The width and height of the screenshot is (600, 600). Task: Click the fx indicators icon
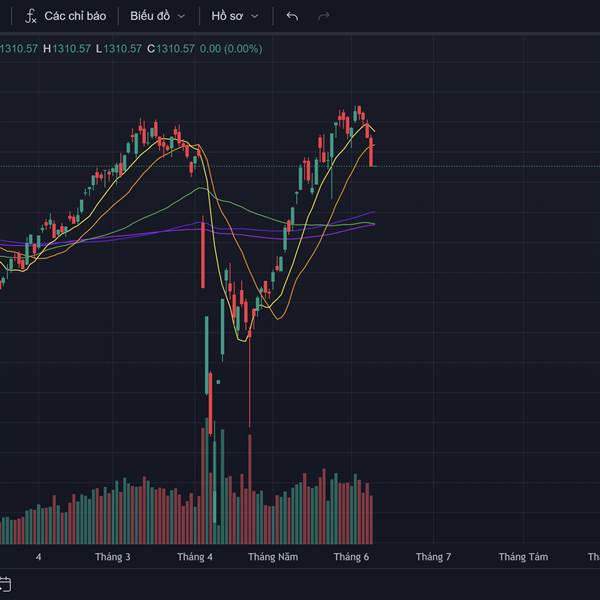pyautogui.click(x=31, y=16)
